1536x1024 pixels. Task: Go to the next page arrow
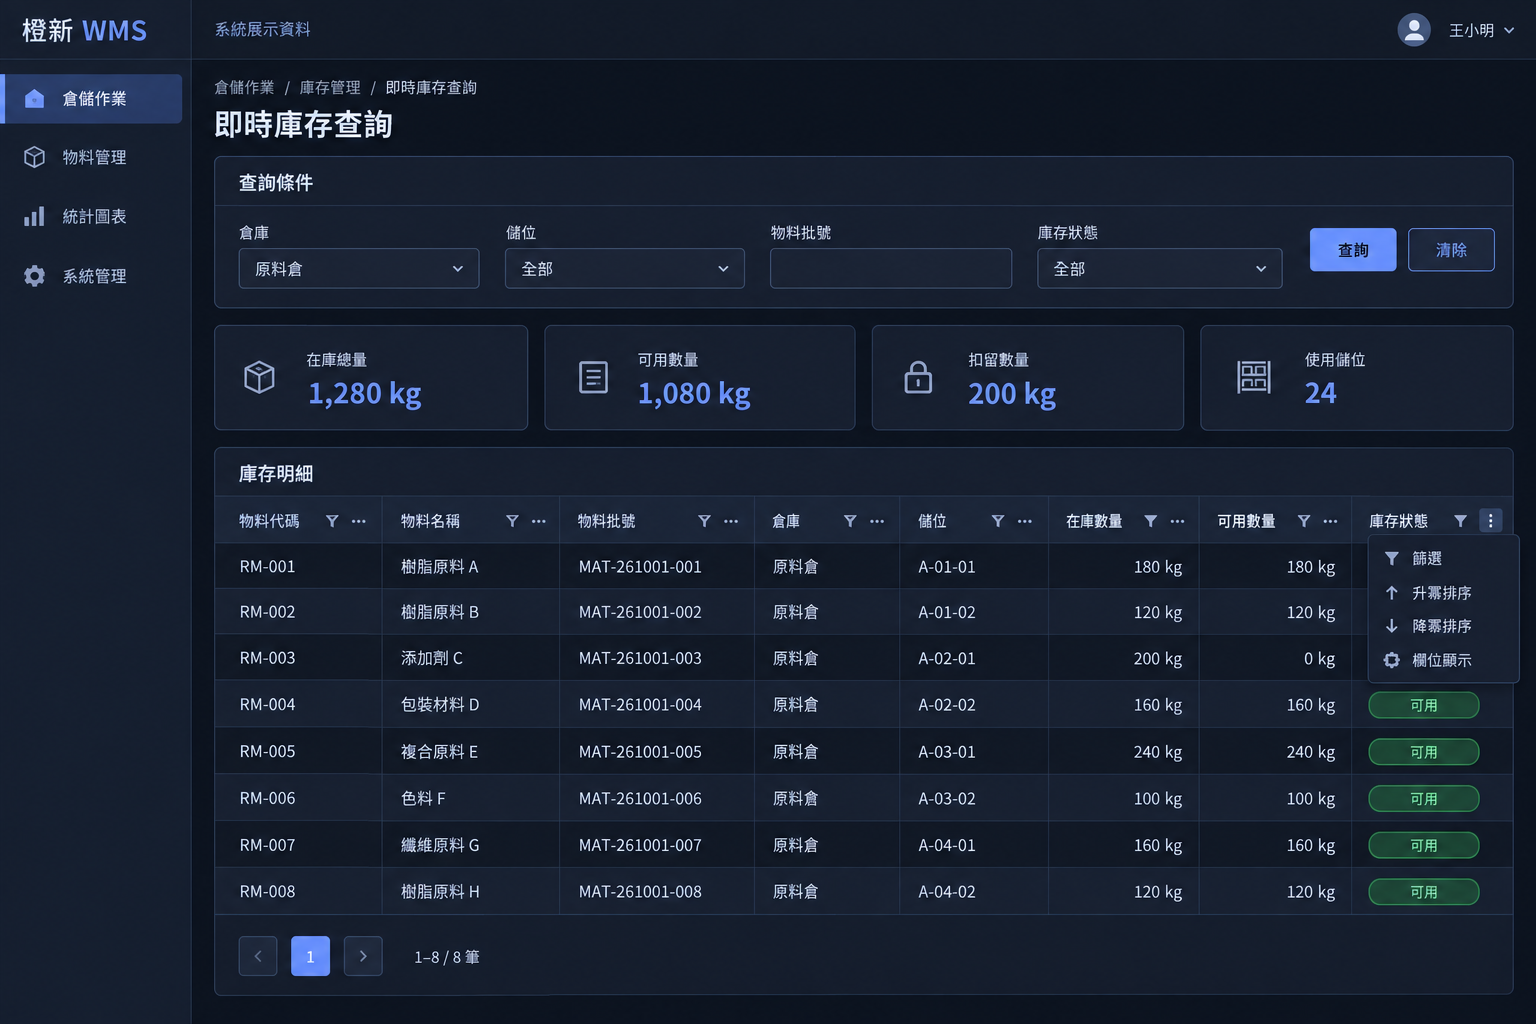click(x=363, y=956)
